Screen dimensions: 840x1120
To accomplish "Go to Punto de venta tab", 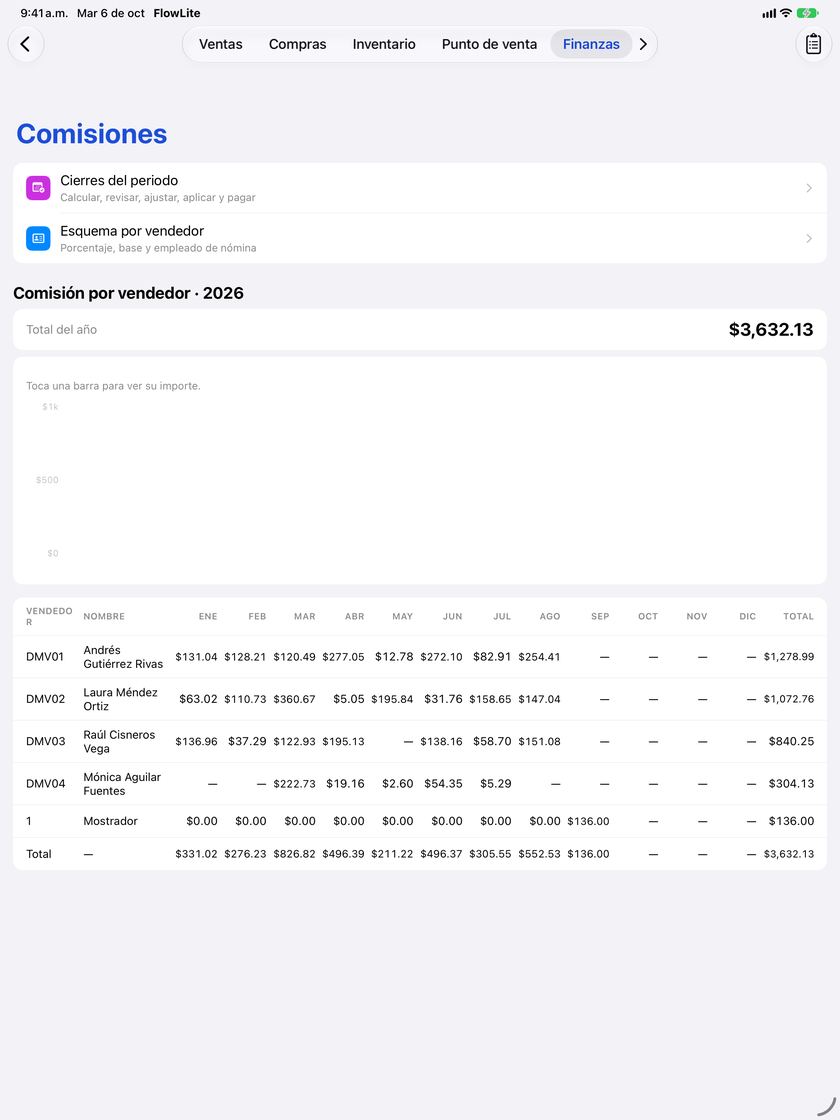I will coord(489,44).
